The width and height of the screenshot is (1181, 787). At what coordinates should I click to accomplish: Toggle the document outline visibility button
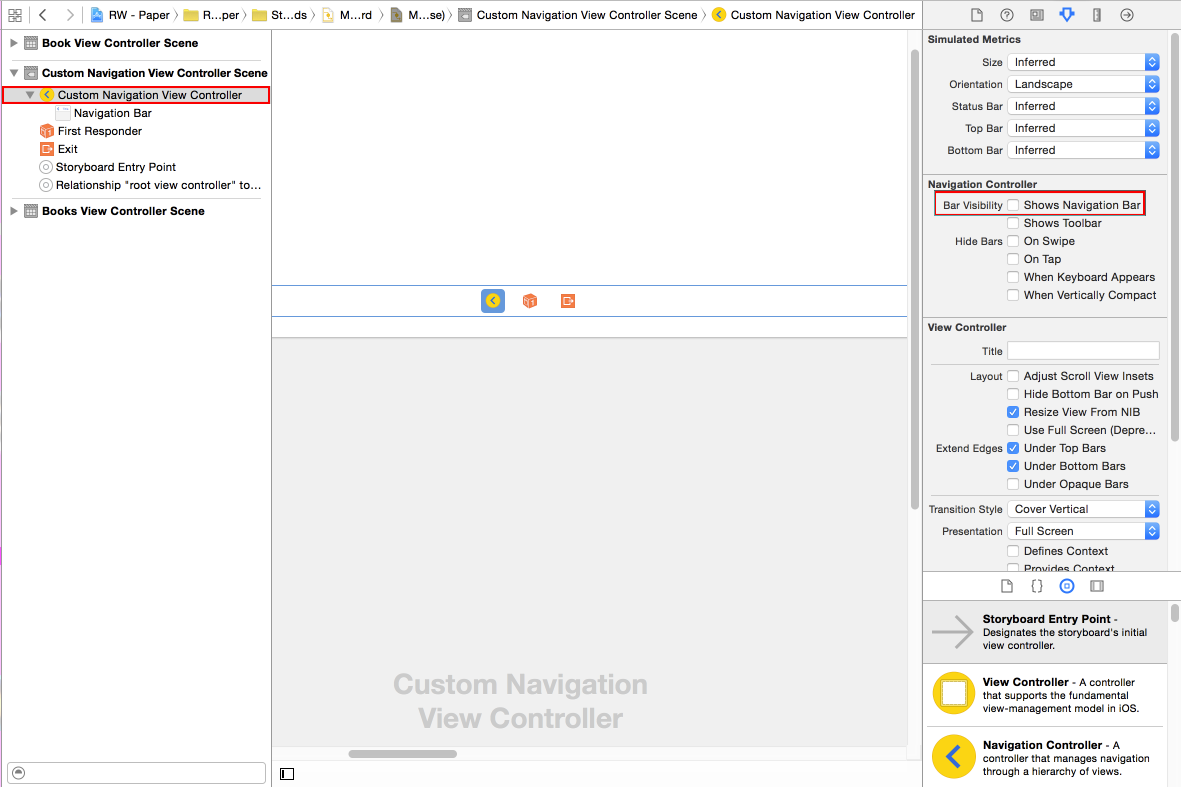tap(287, 773)
